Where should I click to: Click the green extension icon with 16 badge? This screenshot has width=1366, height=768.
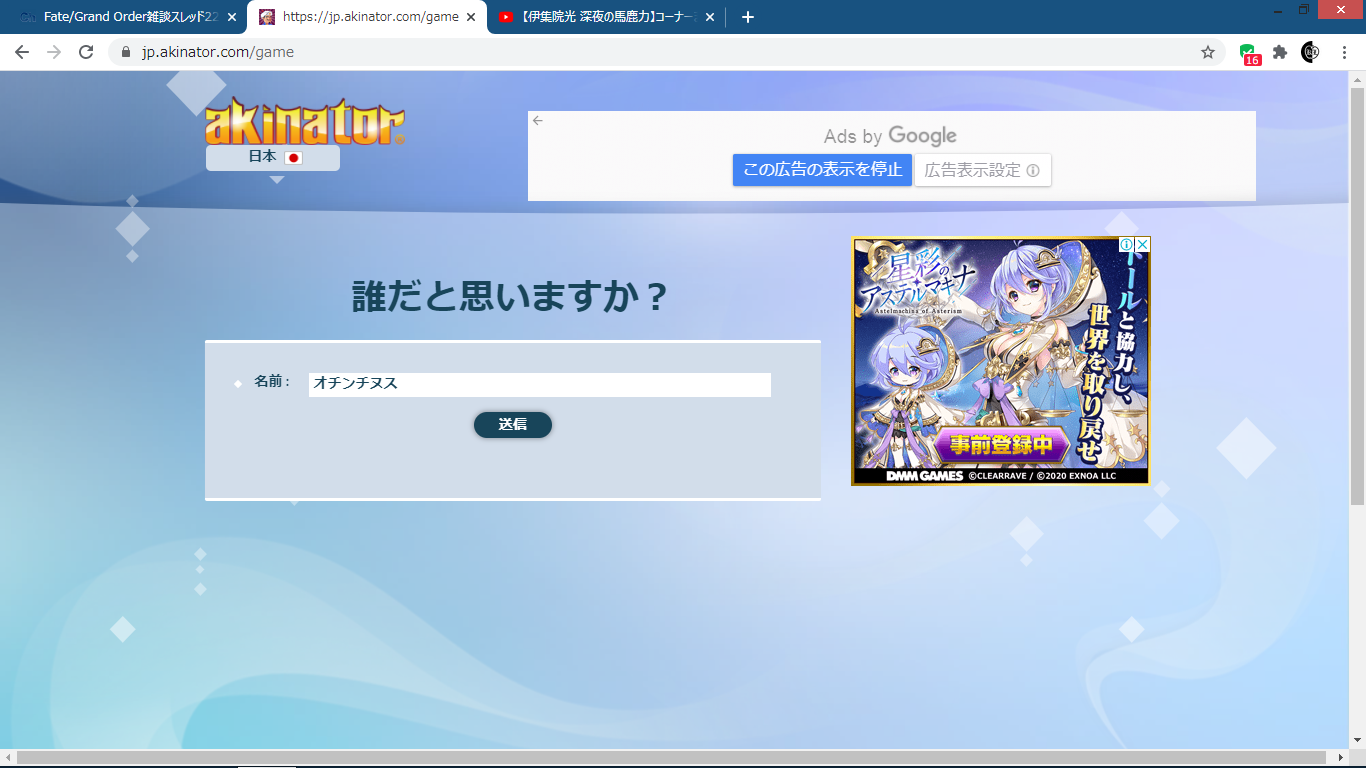click(1248, 53)
